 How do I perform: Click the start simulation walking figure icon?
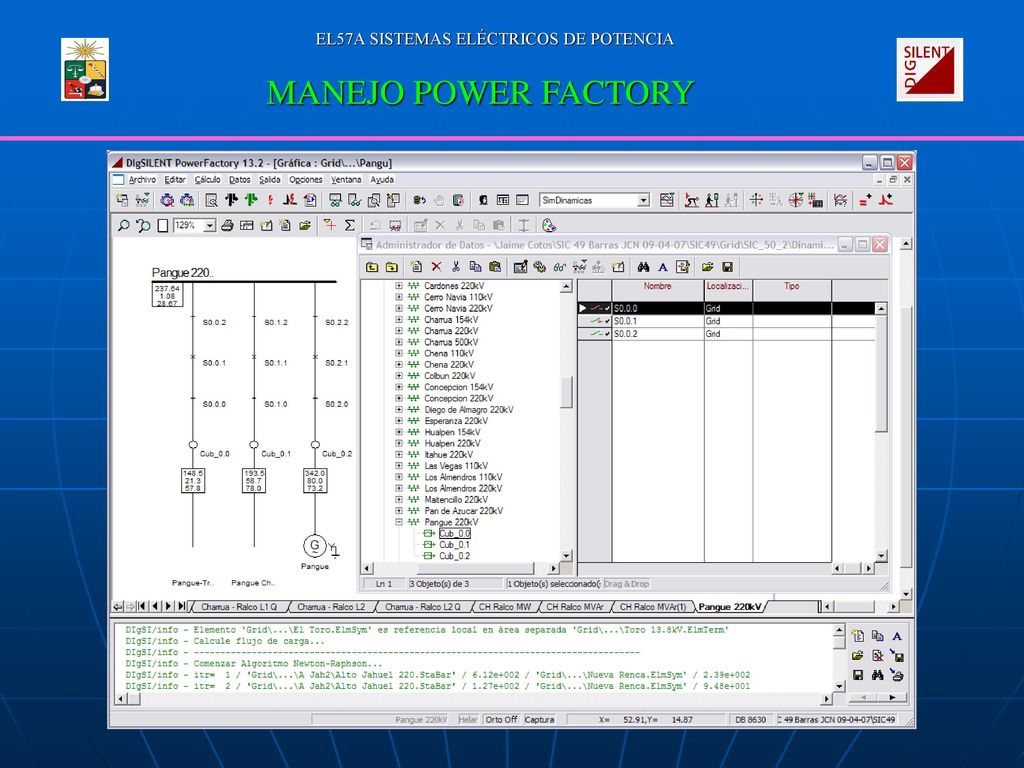712,200
